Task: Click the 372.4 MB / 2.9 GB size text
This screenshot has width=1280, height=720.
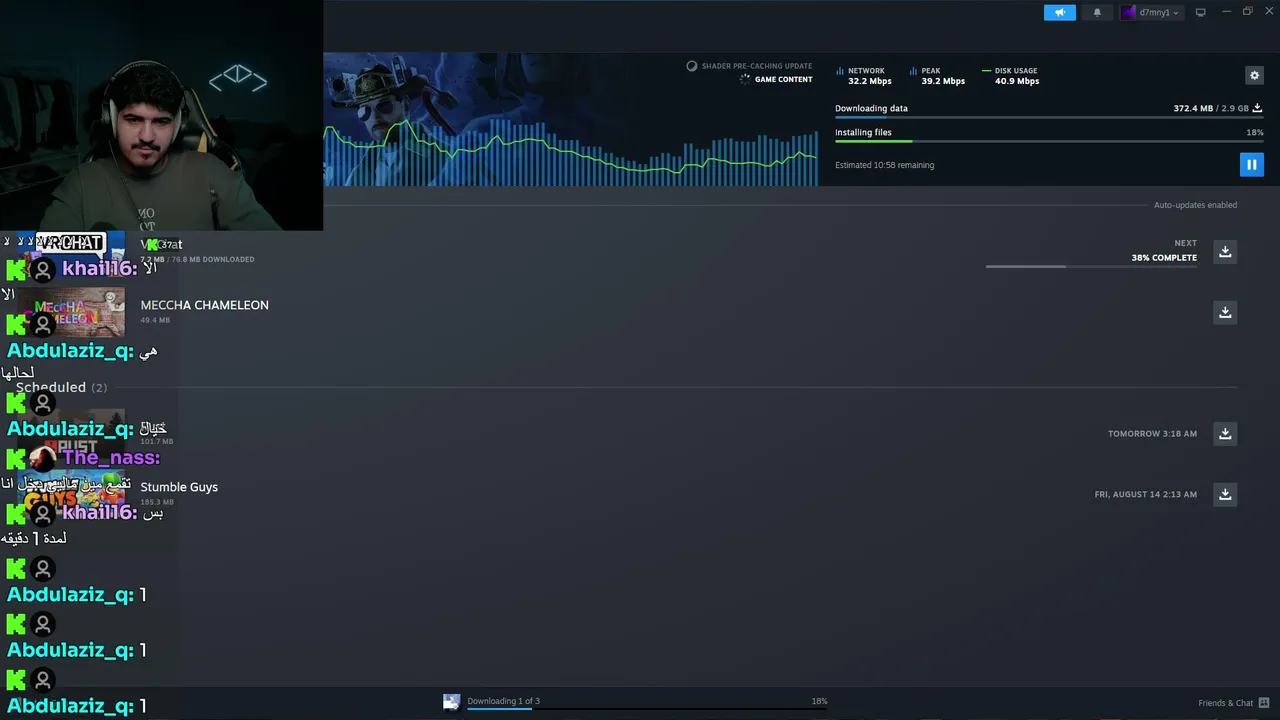Action: pos(1211,108)
